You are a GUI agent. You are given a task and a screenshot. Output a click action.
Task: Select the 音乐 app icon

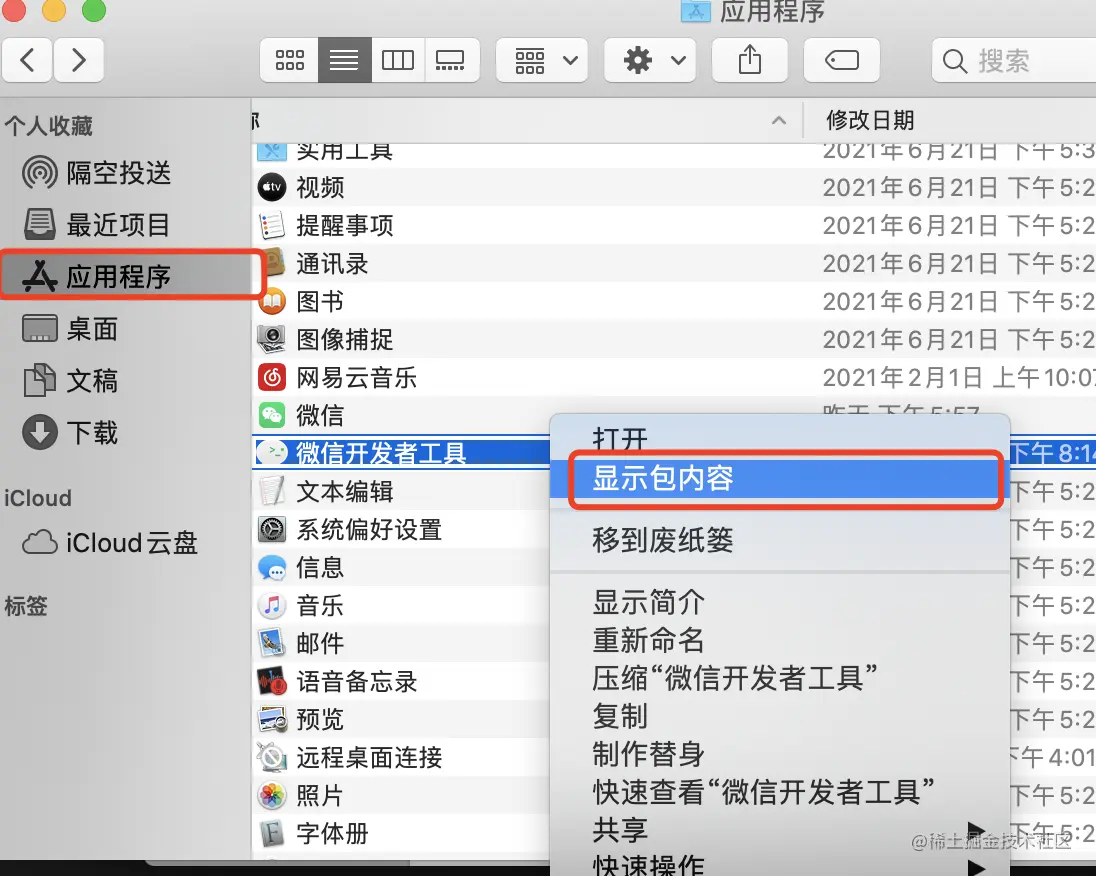tap(272, 605)
